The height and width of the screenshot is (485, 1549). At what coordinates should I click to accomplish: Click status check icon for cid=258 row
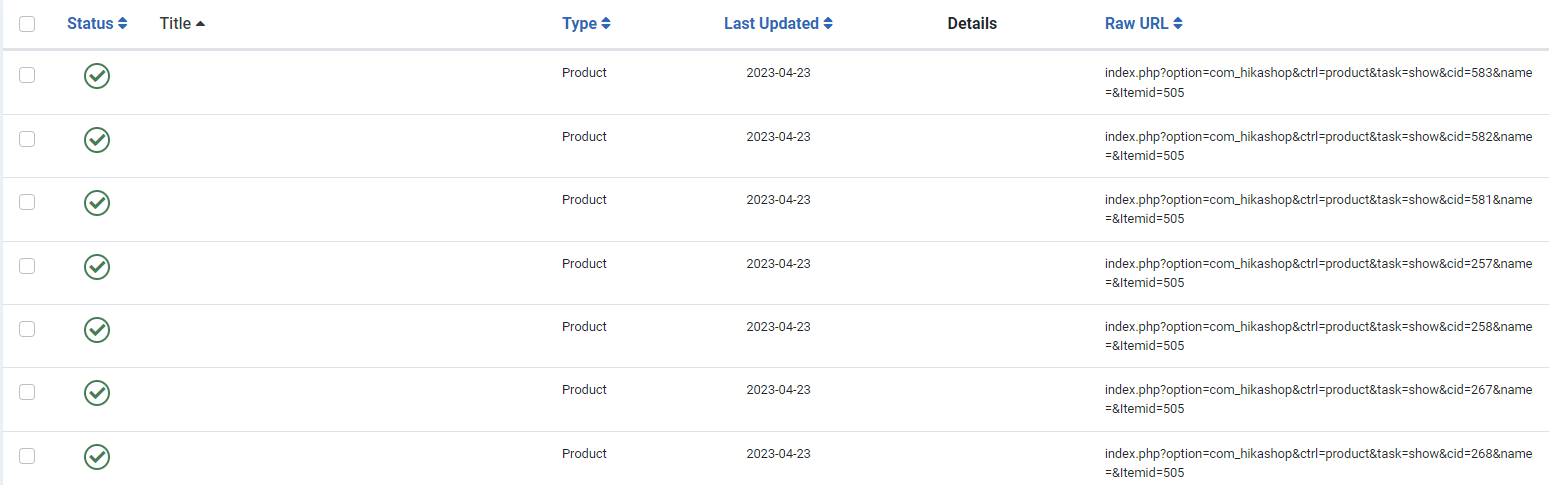97,330
